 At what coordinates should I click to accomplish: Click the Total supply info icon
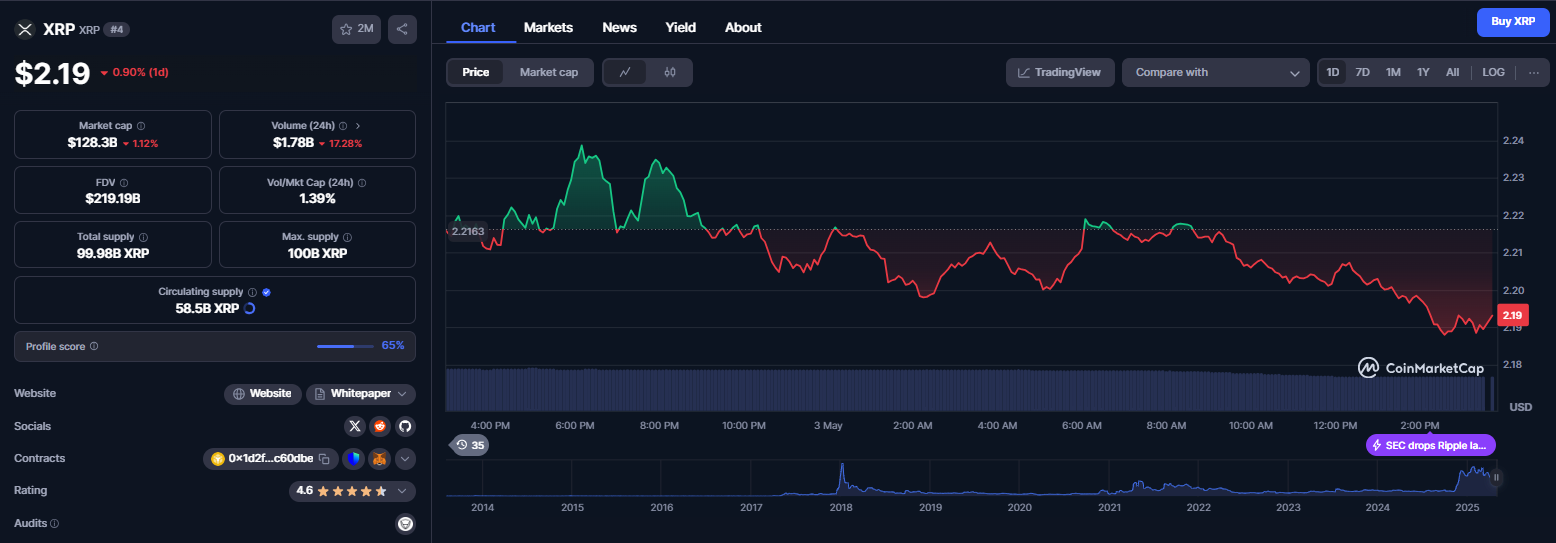pyautogui.click(x=144, y=237)
